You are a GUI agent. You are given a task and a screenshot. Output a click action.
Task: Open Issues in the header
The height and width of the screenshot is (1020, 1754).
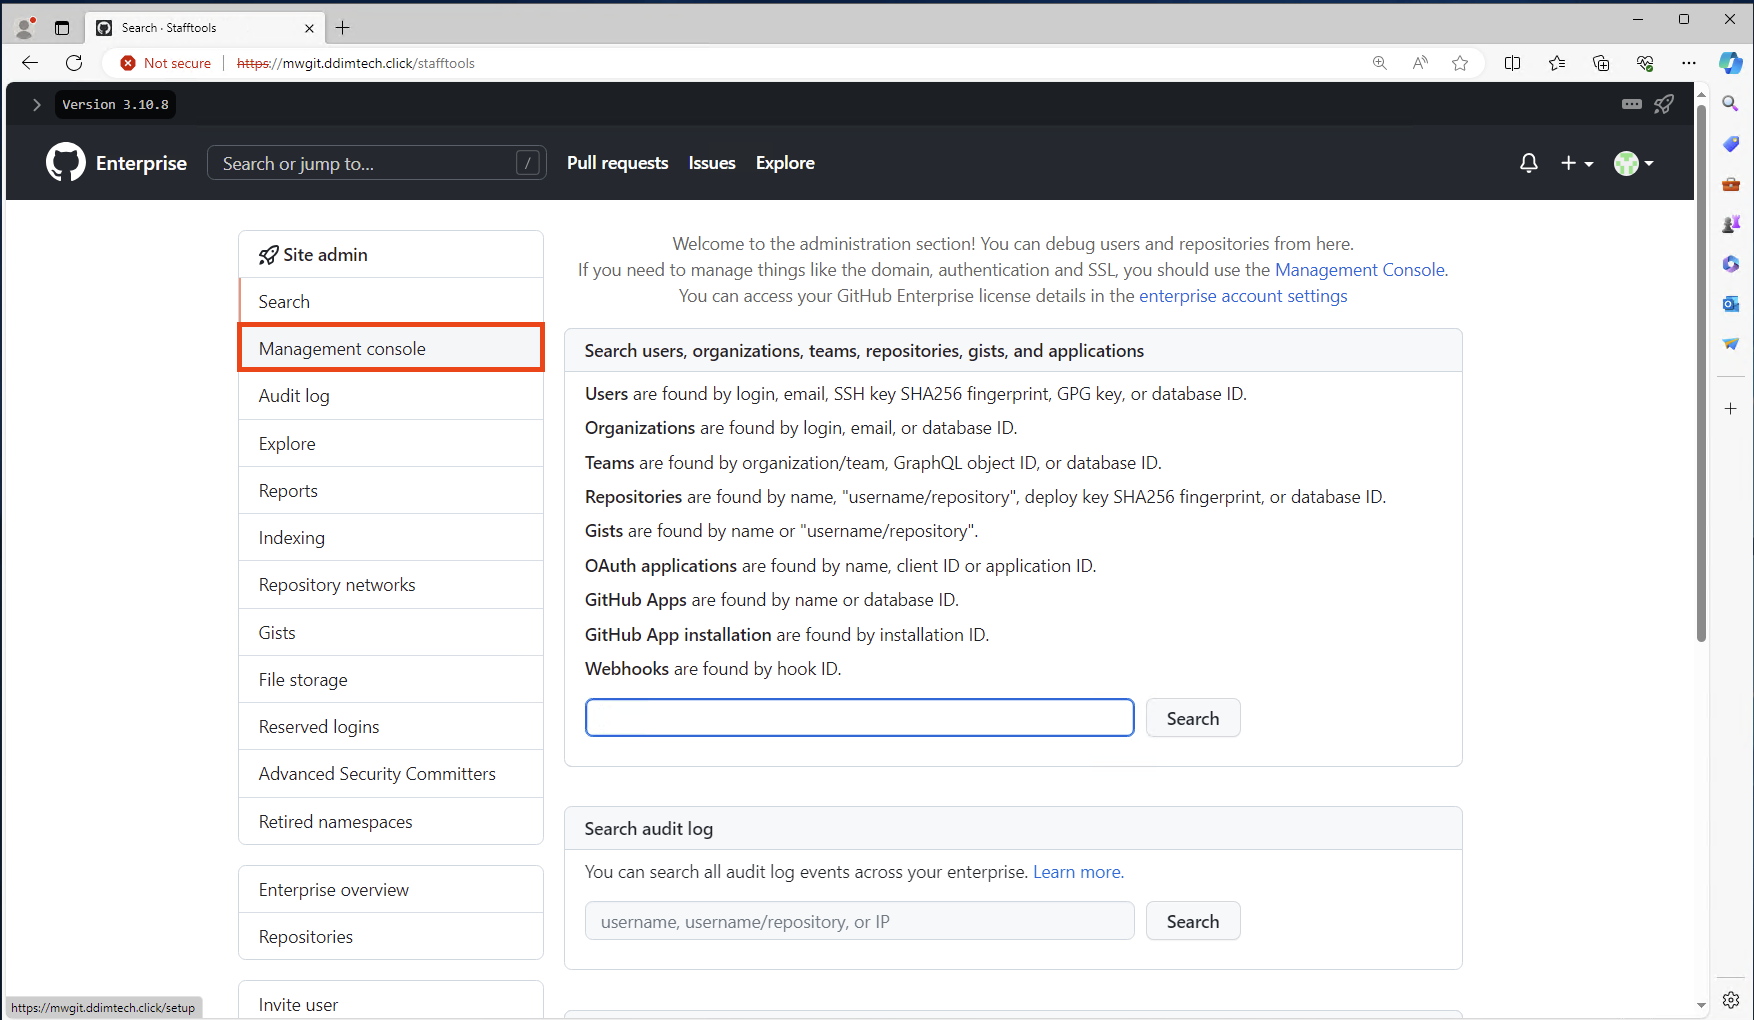pos(712,163)
